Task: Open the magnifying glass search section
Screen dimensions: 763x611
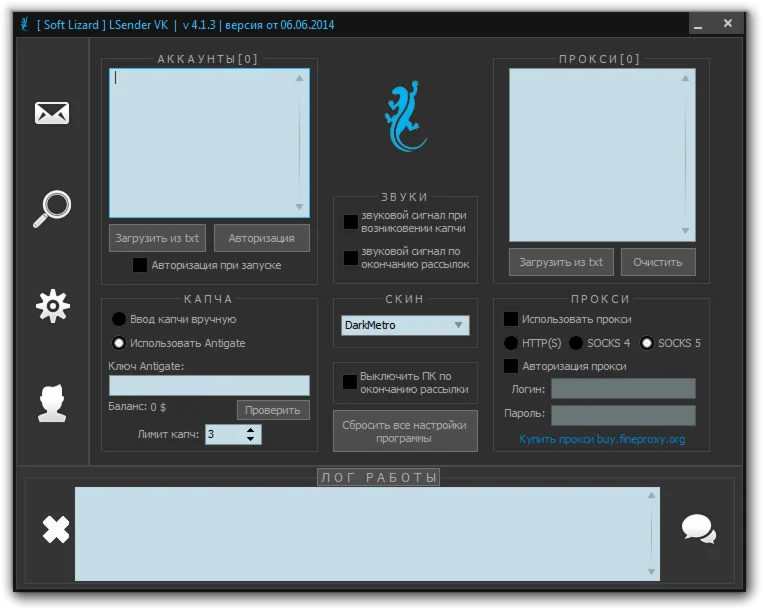Action: 52,208
